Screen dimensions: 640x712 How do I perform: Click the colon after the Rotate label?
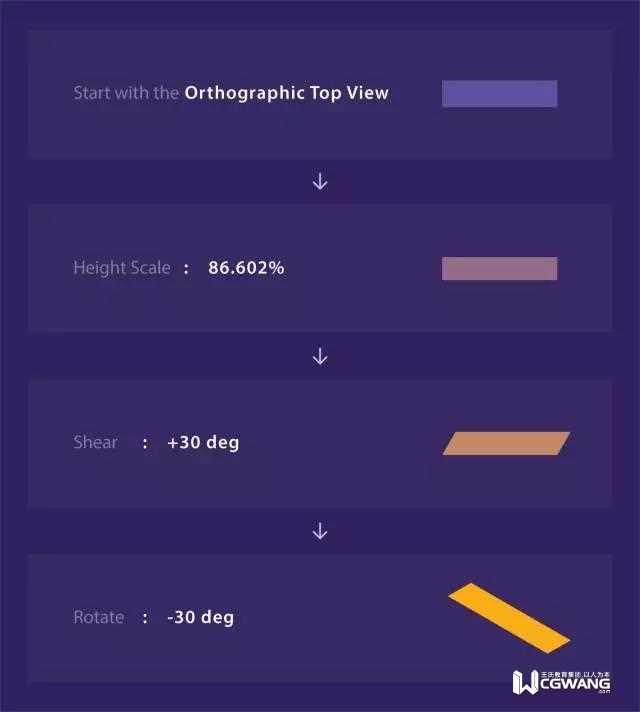click(x=145, y=617)
